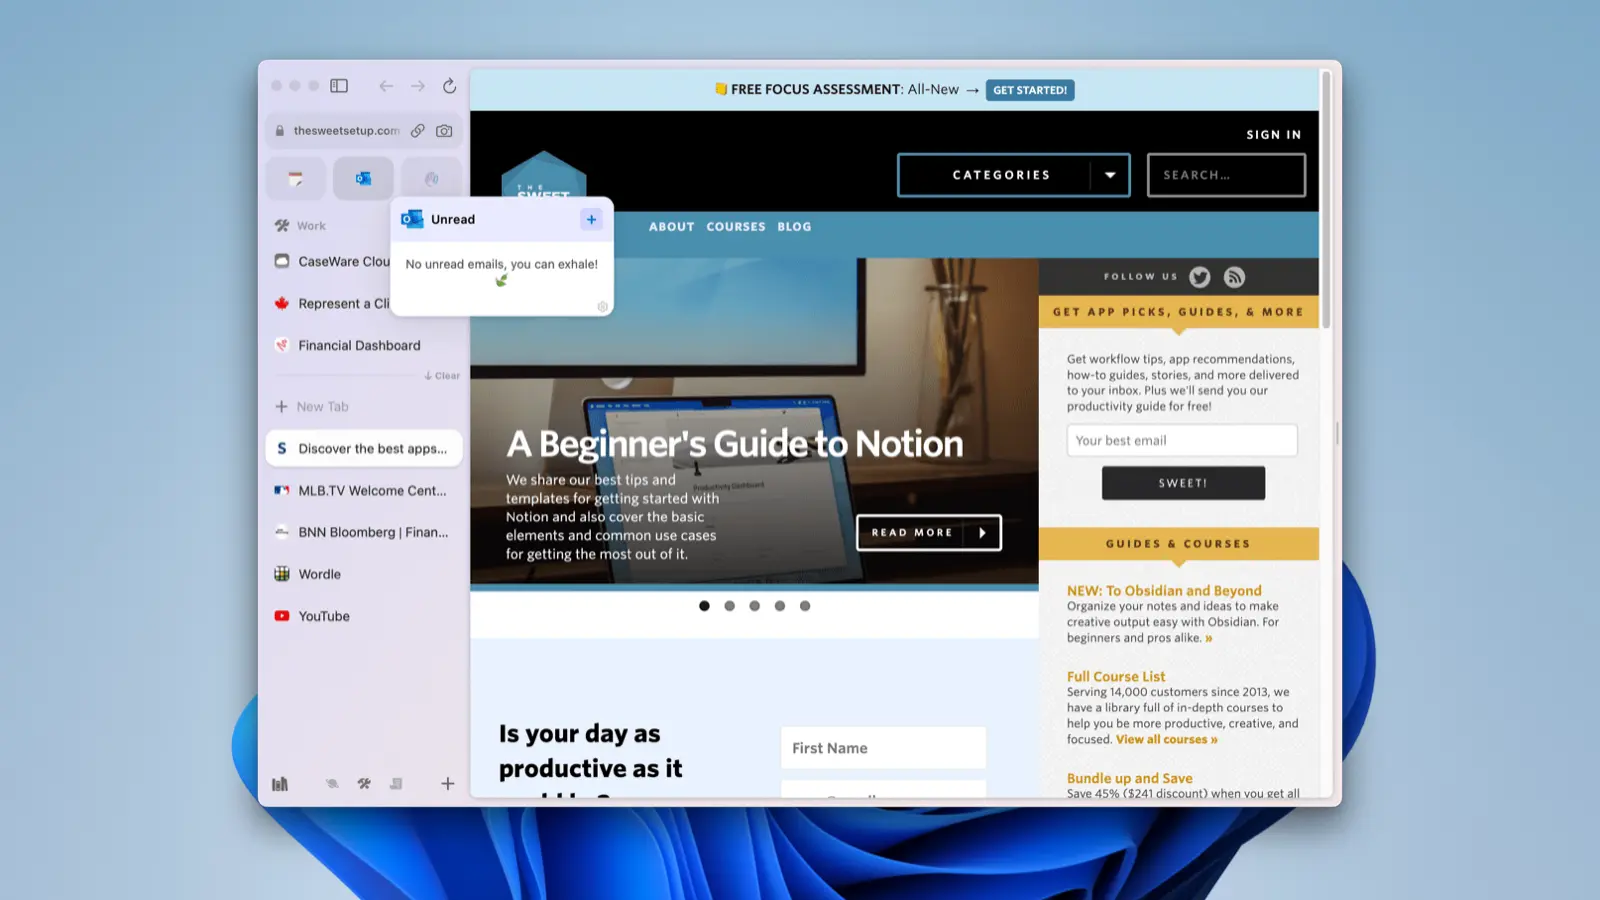Open the Arc library bookshelf icon
This screenshot has width=1600, height=900.
[x=280, y=784]
